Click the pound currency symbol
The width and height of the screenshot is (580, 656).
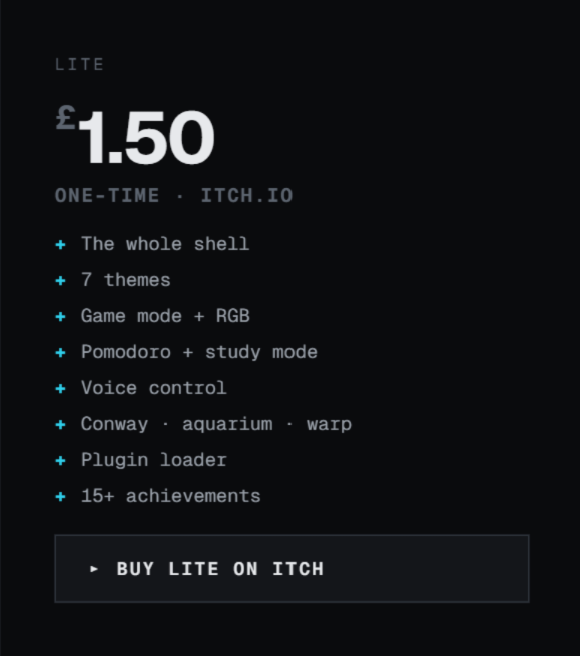(65, 118)
